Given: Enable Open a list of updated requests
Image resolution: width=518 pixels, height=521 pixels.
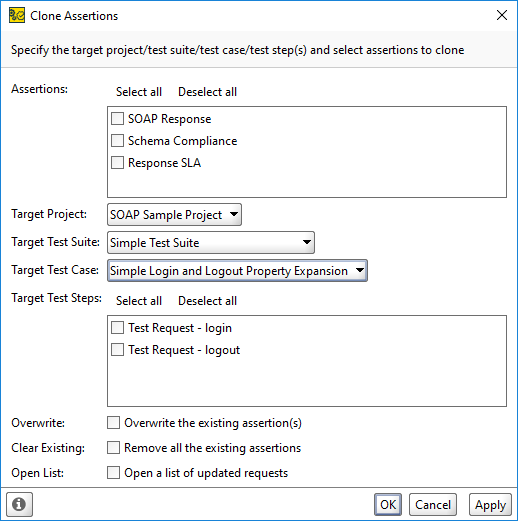Looking at the screenshot, I should click(113, 472).
